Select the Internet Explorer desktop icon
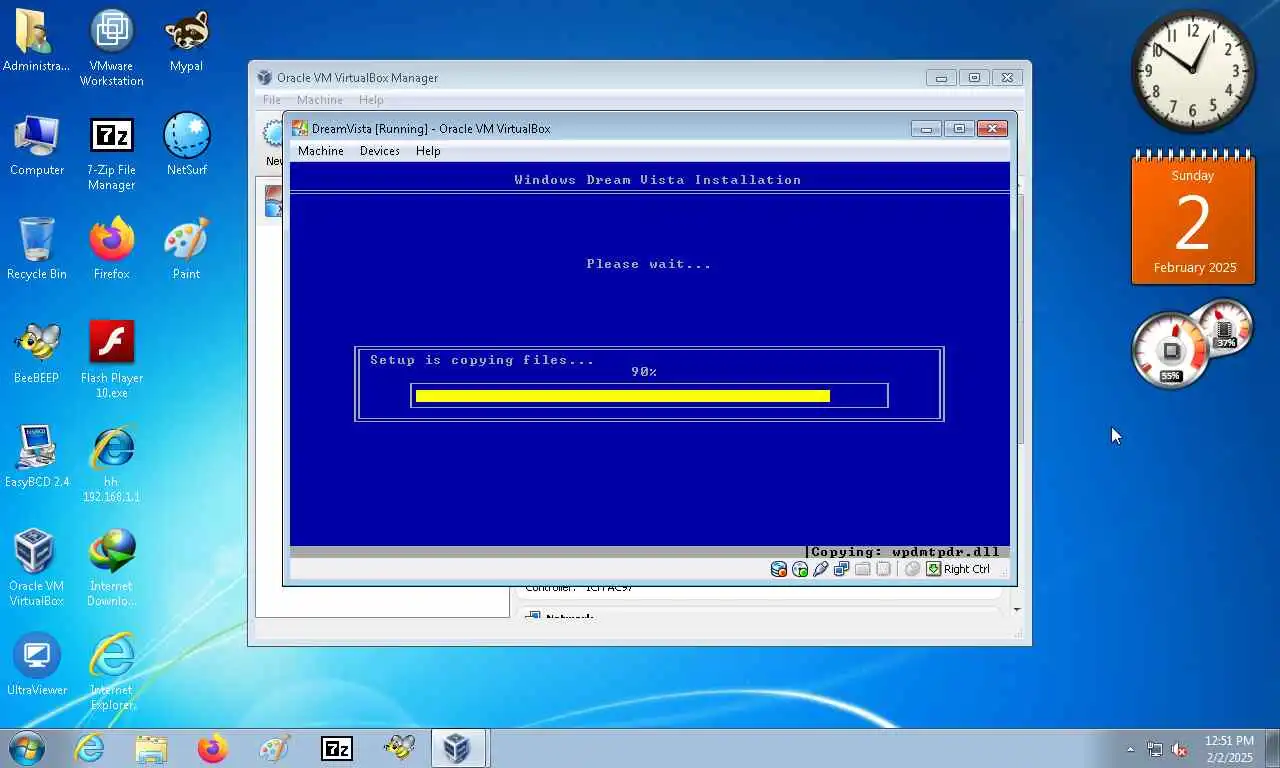Viewport: 1280px width, 768px height. click(x=112, y=672)
